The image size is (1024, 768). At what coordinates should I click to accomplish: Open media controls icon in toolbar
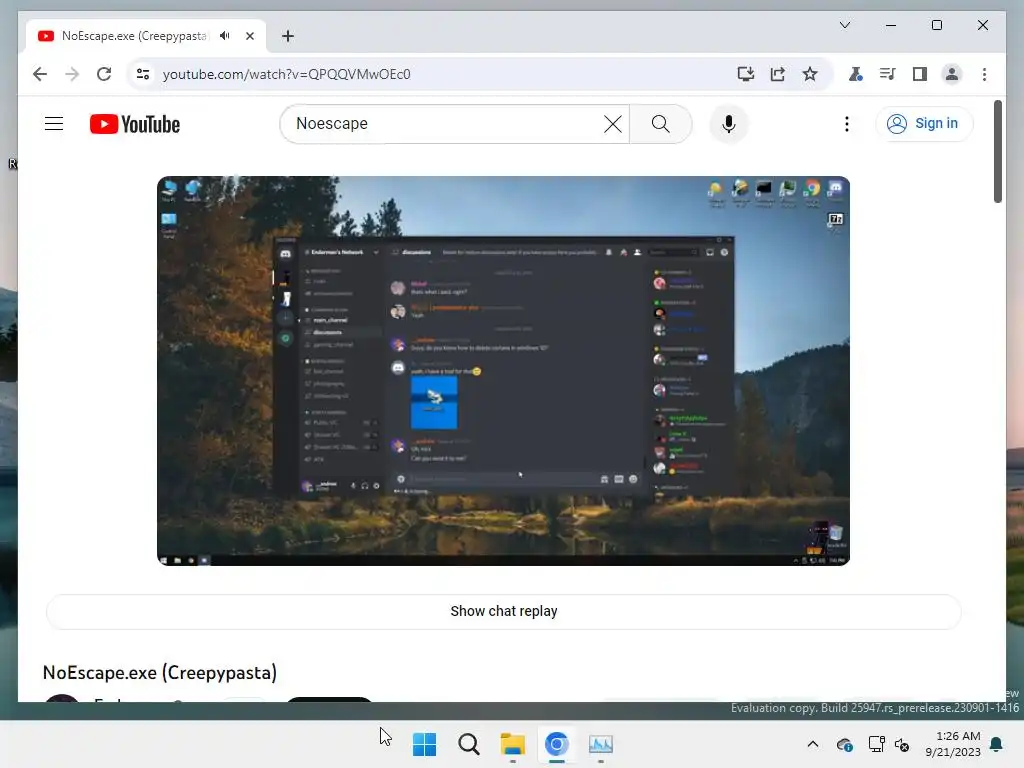pyautogui.click(x=888, y=74)
